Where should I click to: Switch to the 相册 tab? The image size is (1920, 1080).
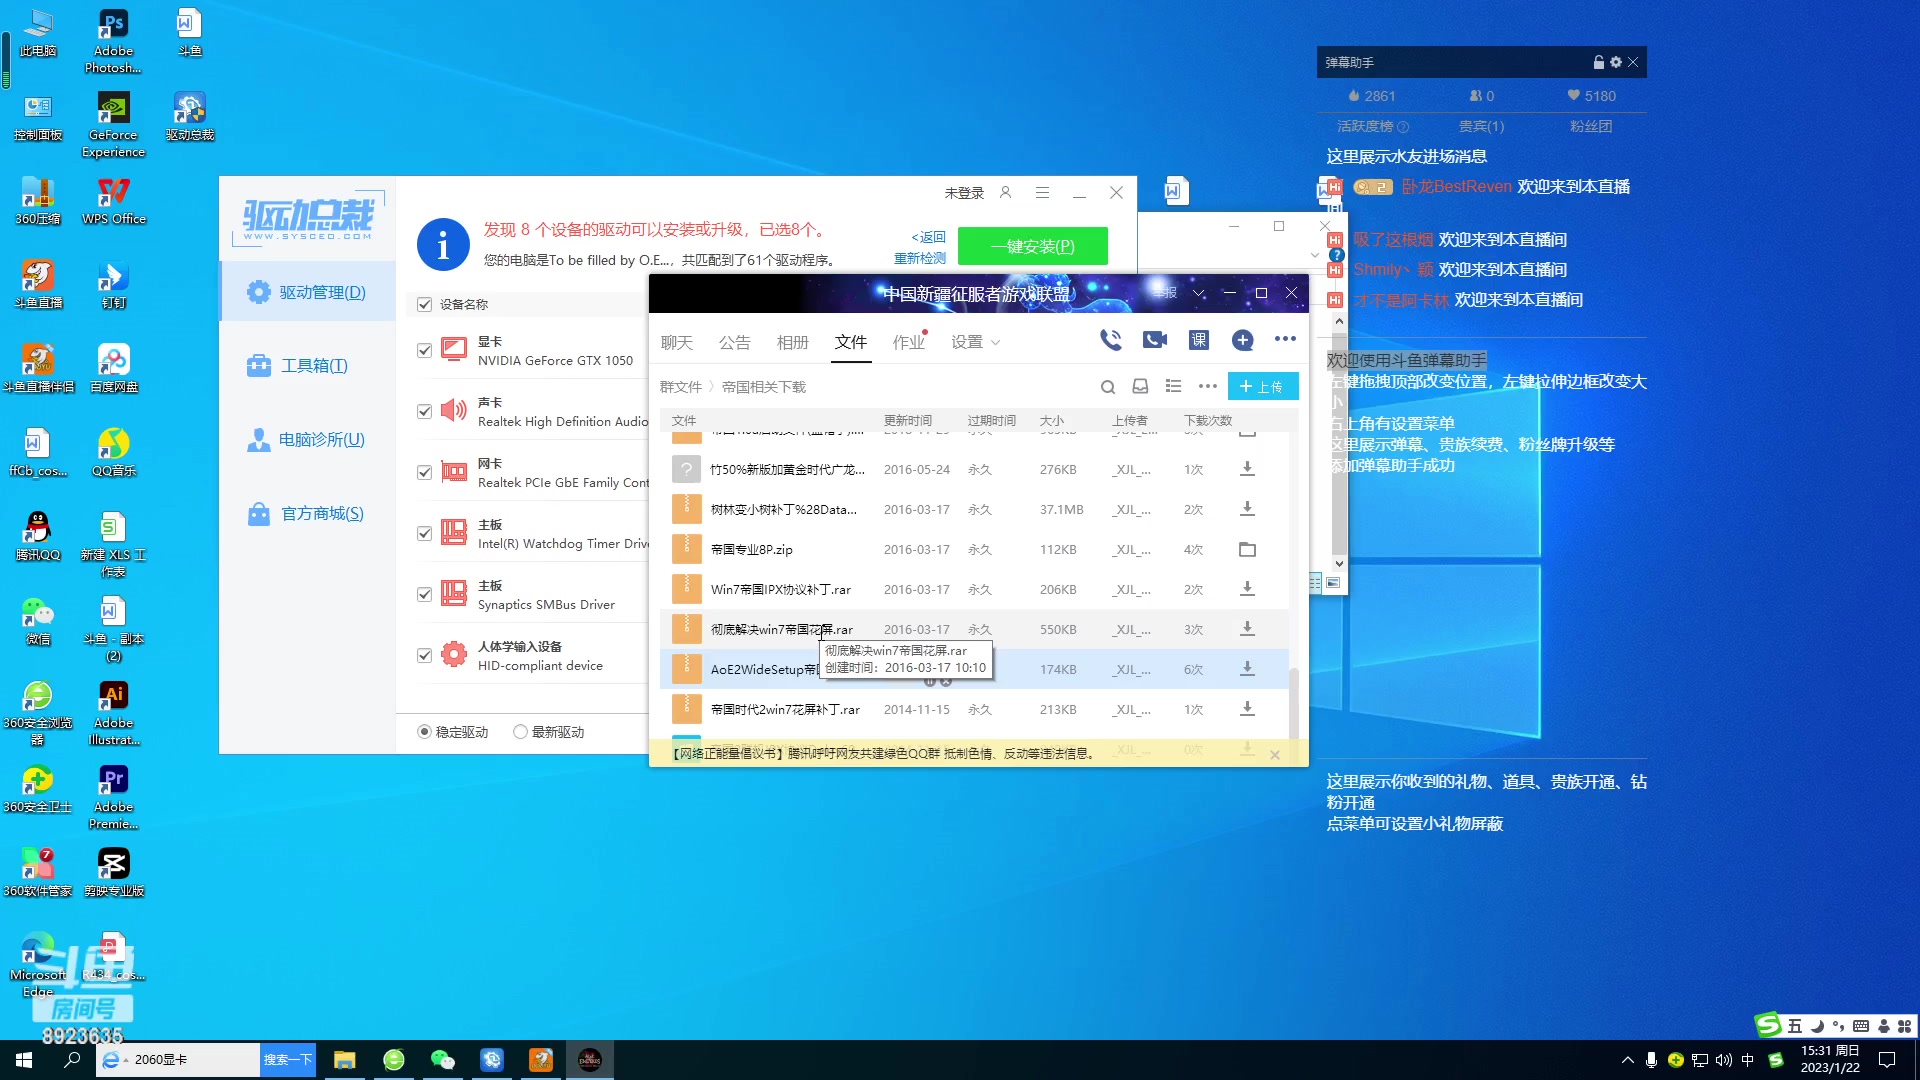click(792, 342)
